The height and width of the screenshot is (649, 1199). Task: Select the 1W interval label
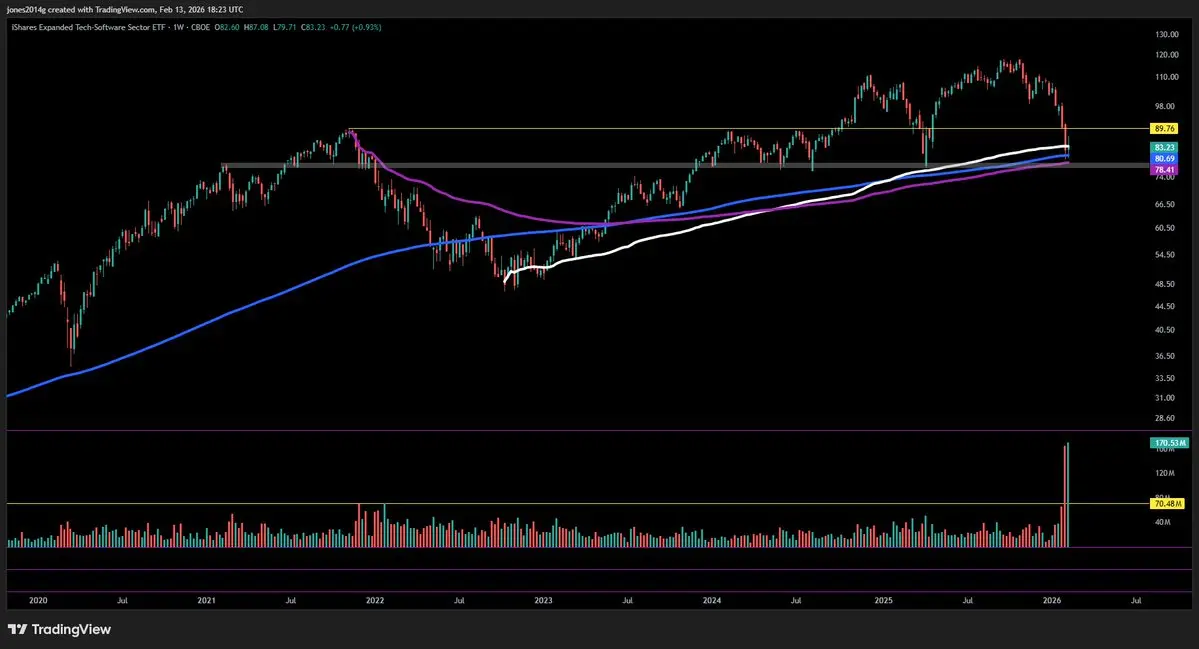pos(178,27)
